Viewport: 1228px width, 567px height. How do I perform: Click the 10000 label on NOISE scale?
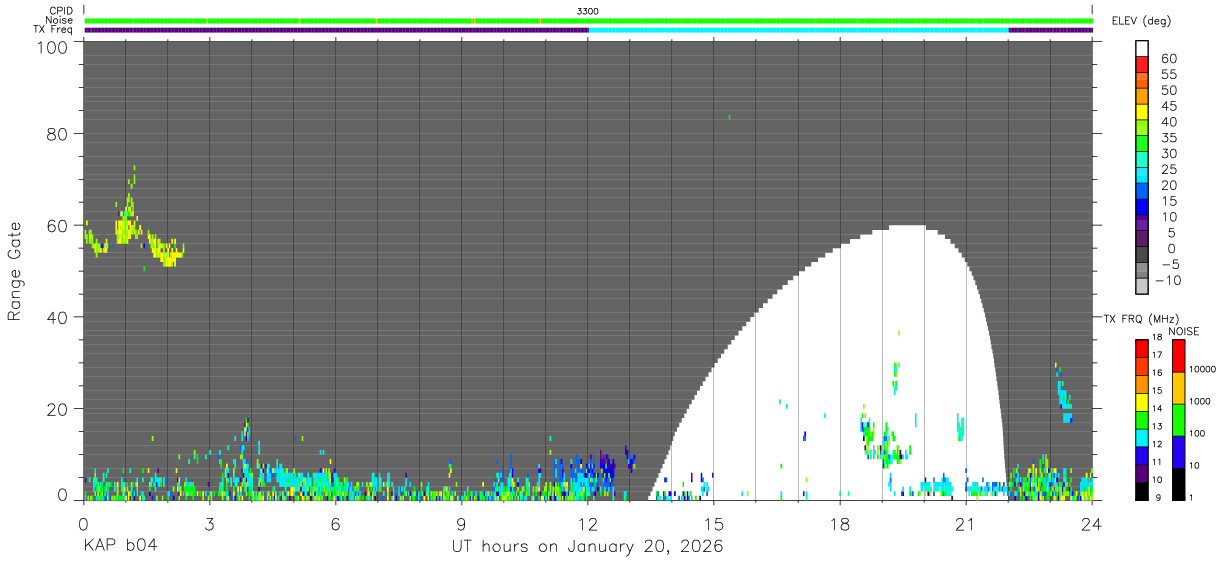[x=1203, y=369]
